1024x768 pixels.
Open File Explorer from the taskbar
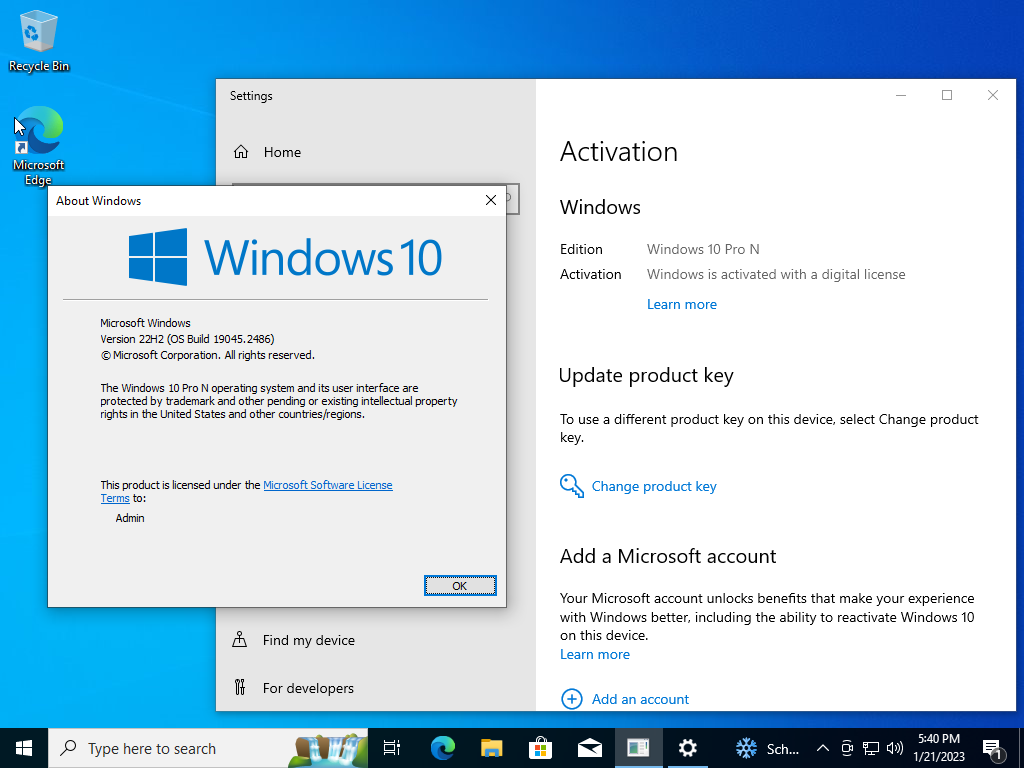[x=492, y=748]
